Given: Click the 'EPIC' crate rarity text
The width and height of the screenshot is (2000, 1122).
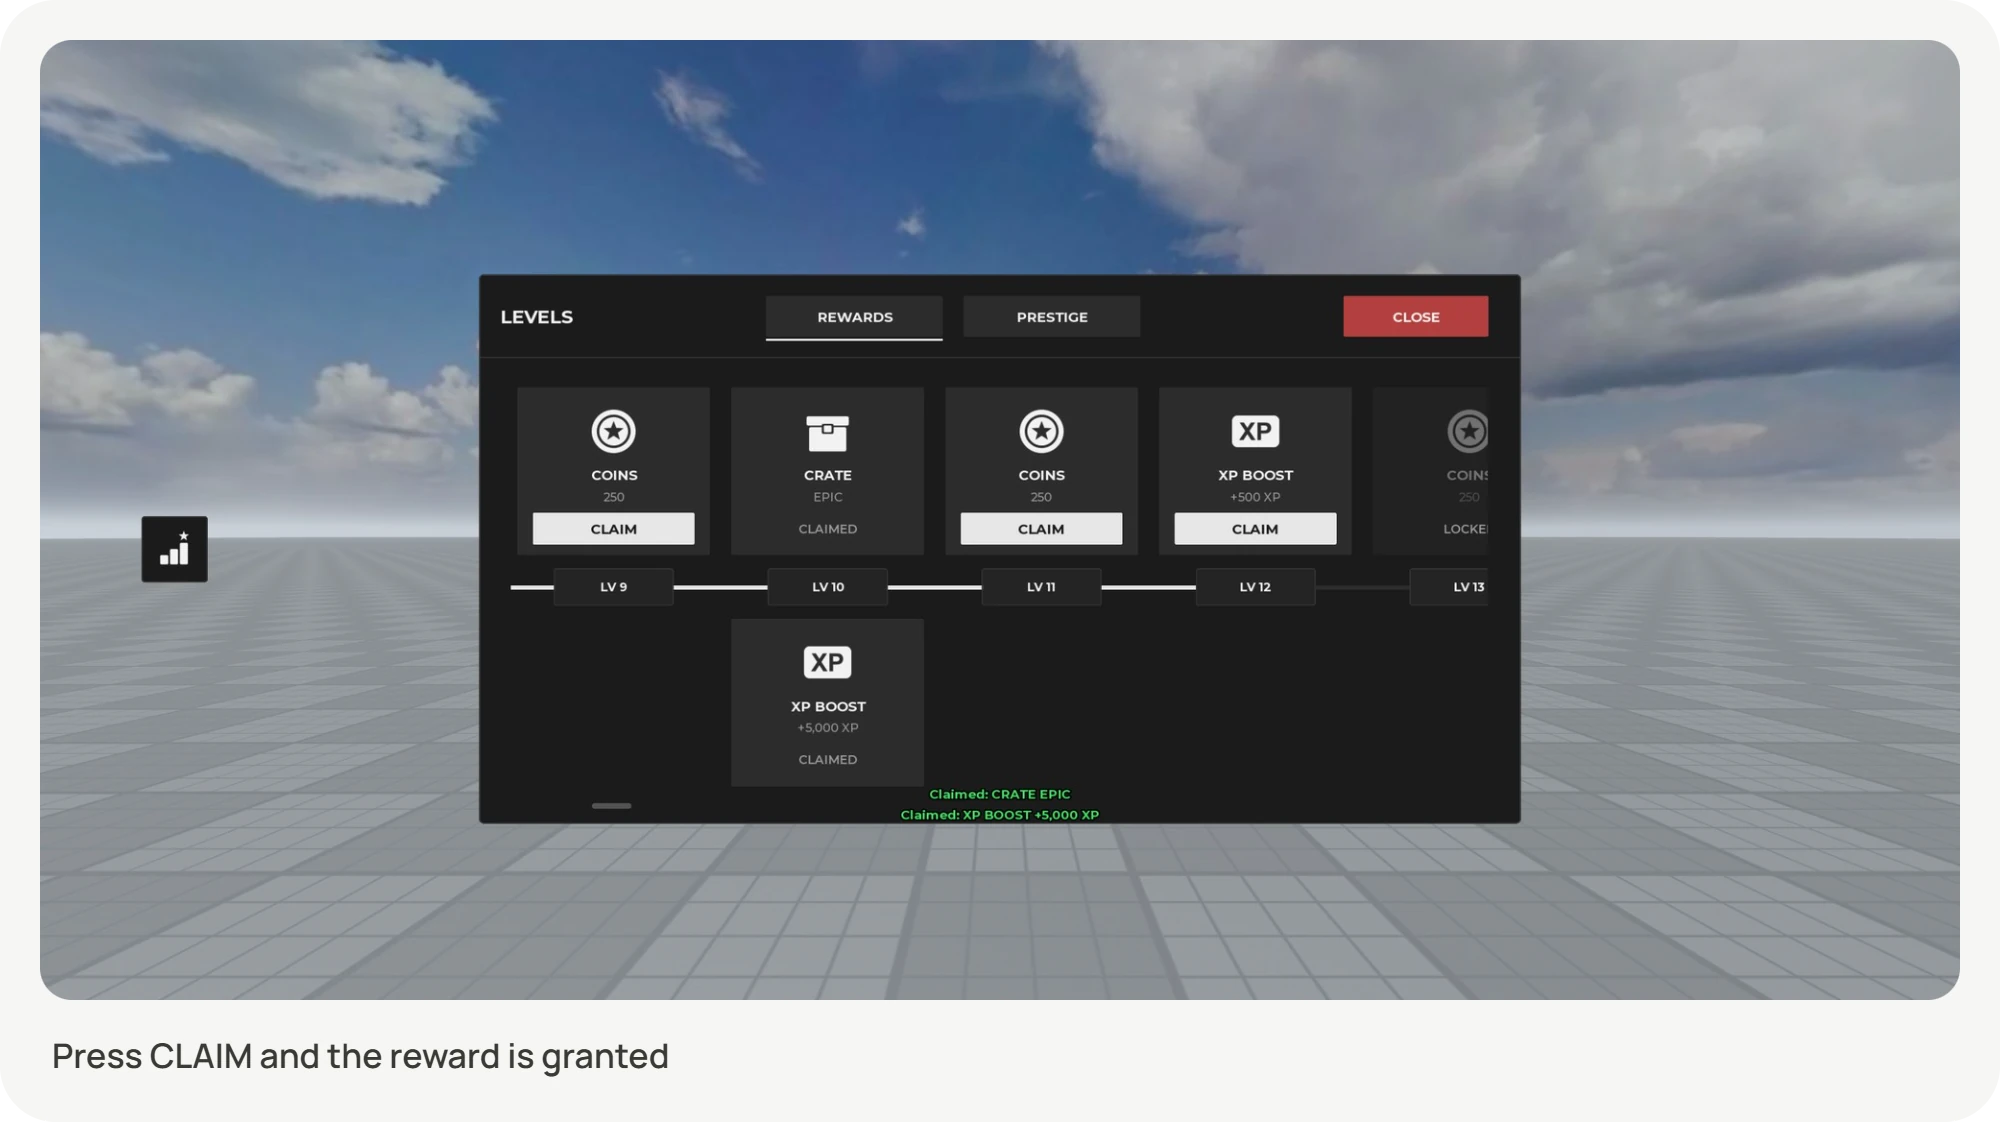Looking at the screenshot, I should [x=827, y=497].
